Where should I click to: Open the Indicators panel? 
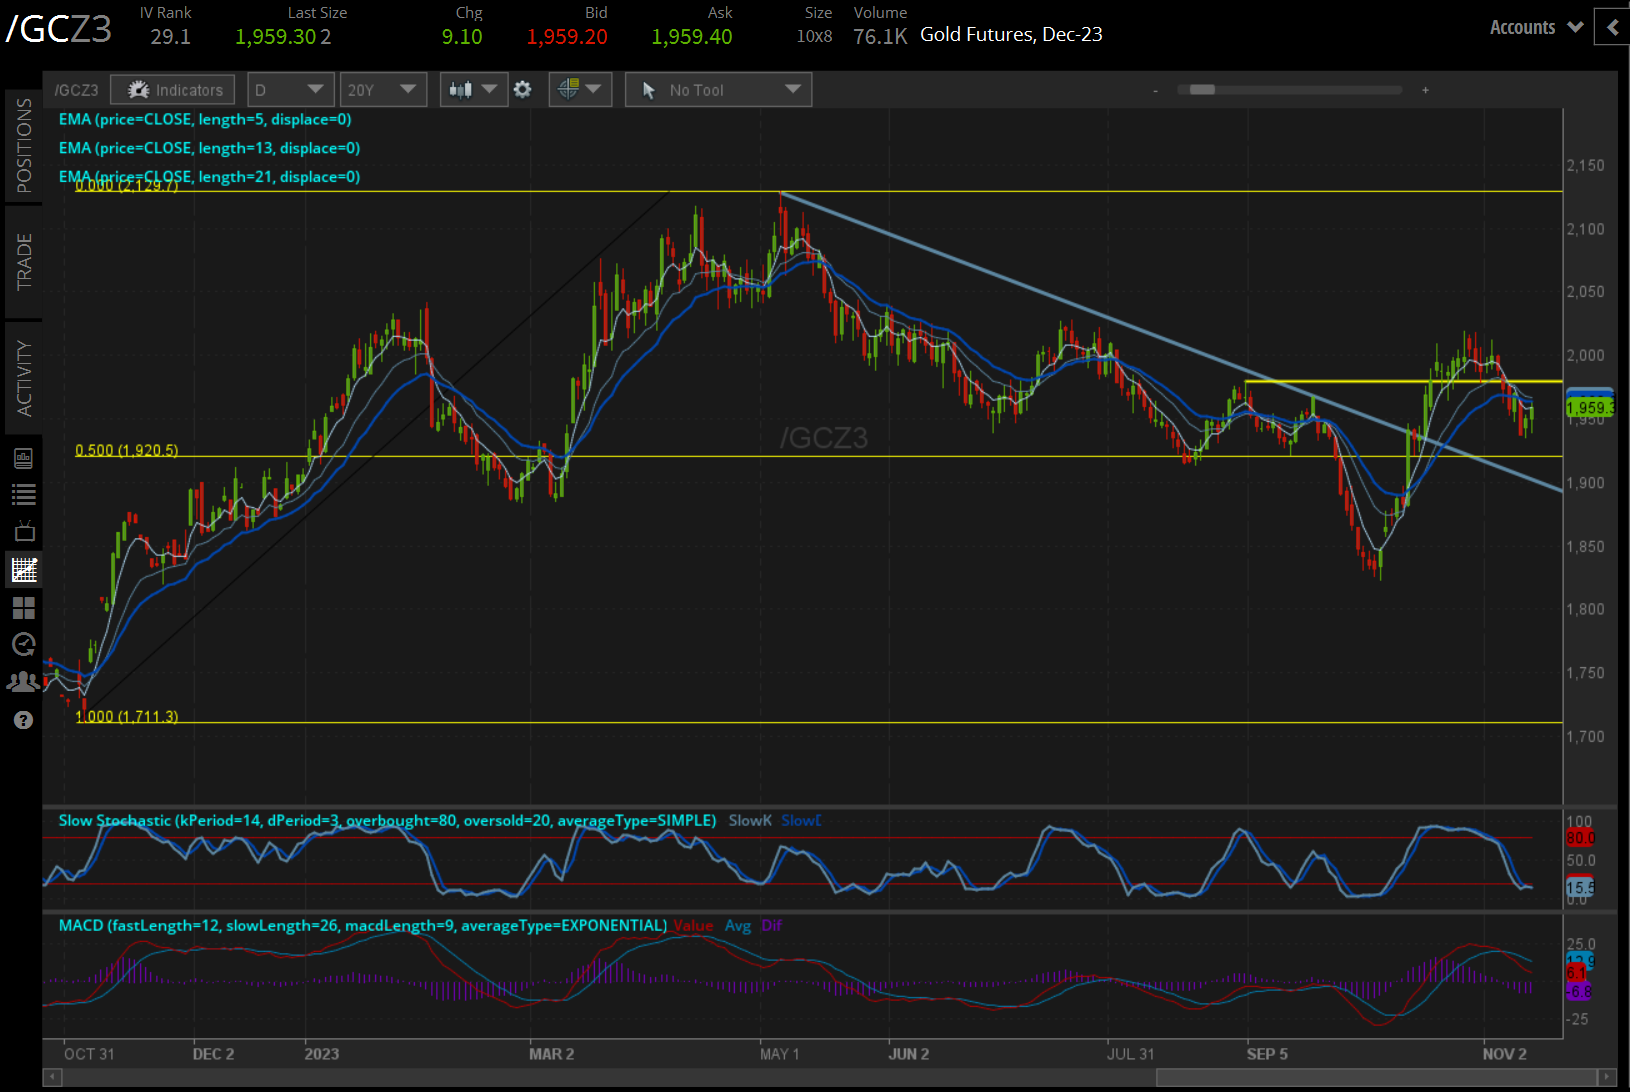171,89
